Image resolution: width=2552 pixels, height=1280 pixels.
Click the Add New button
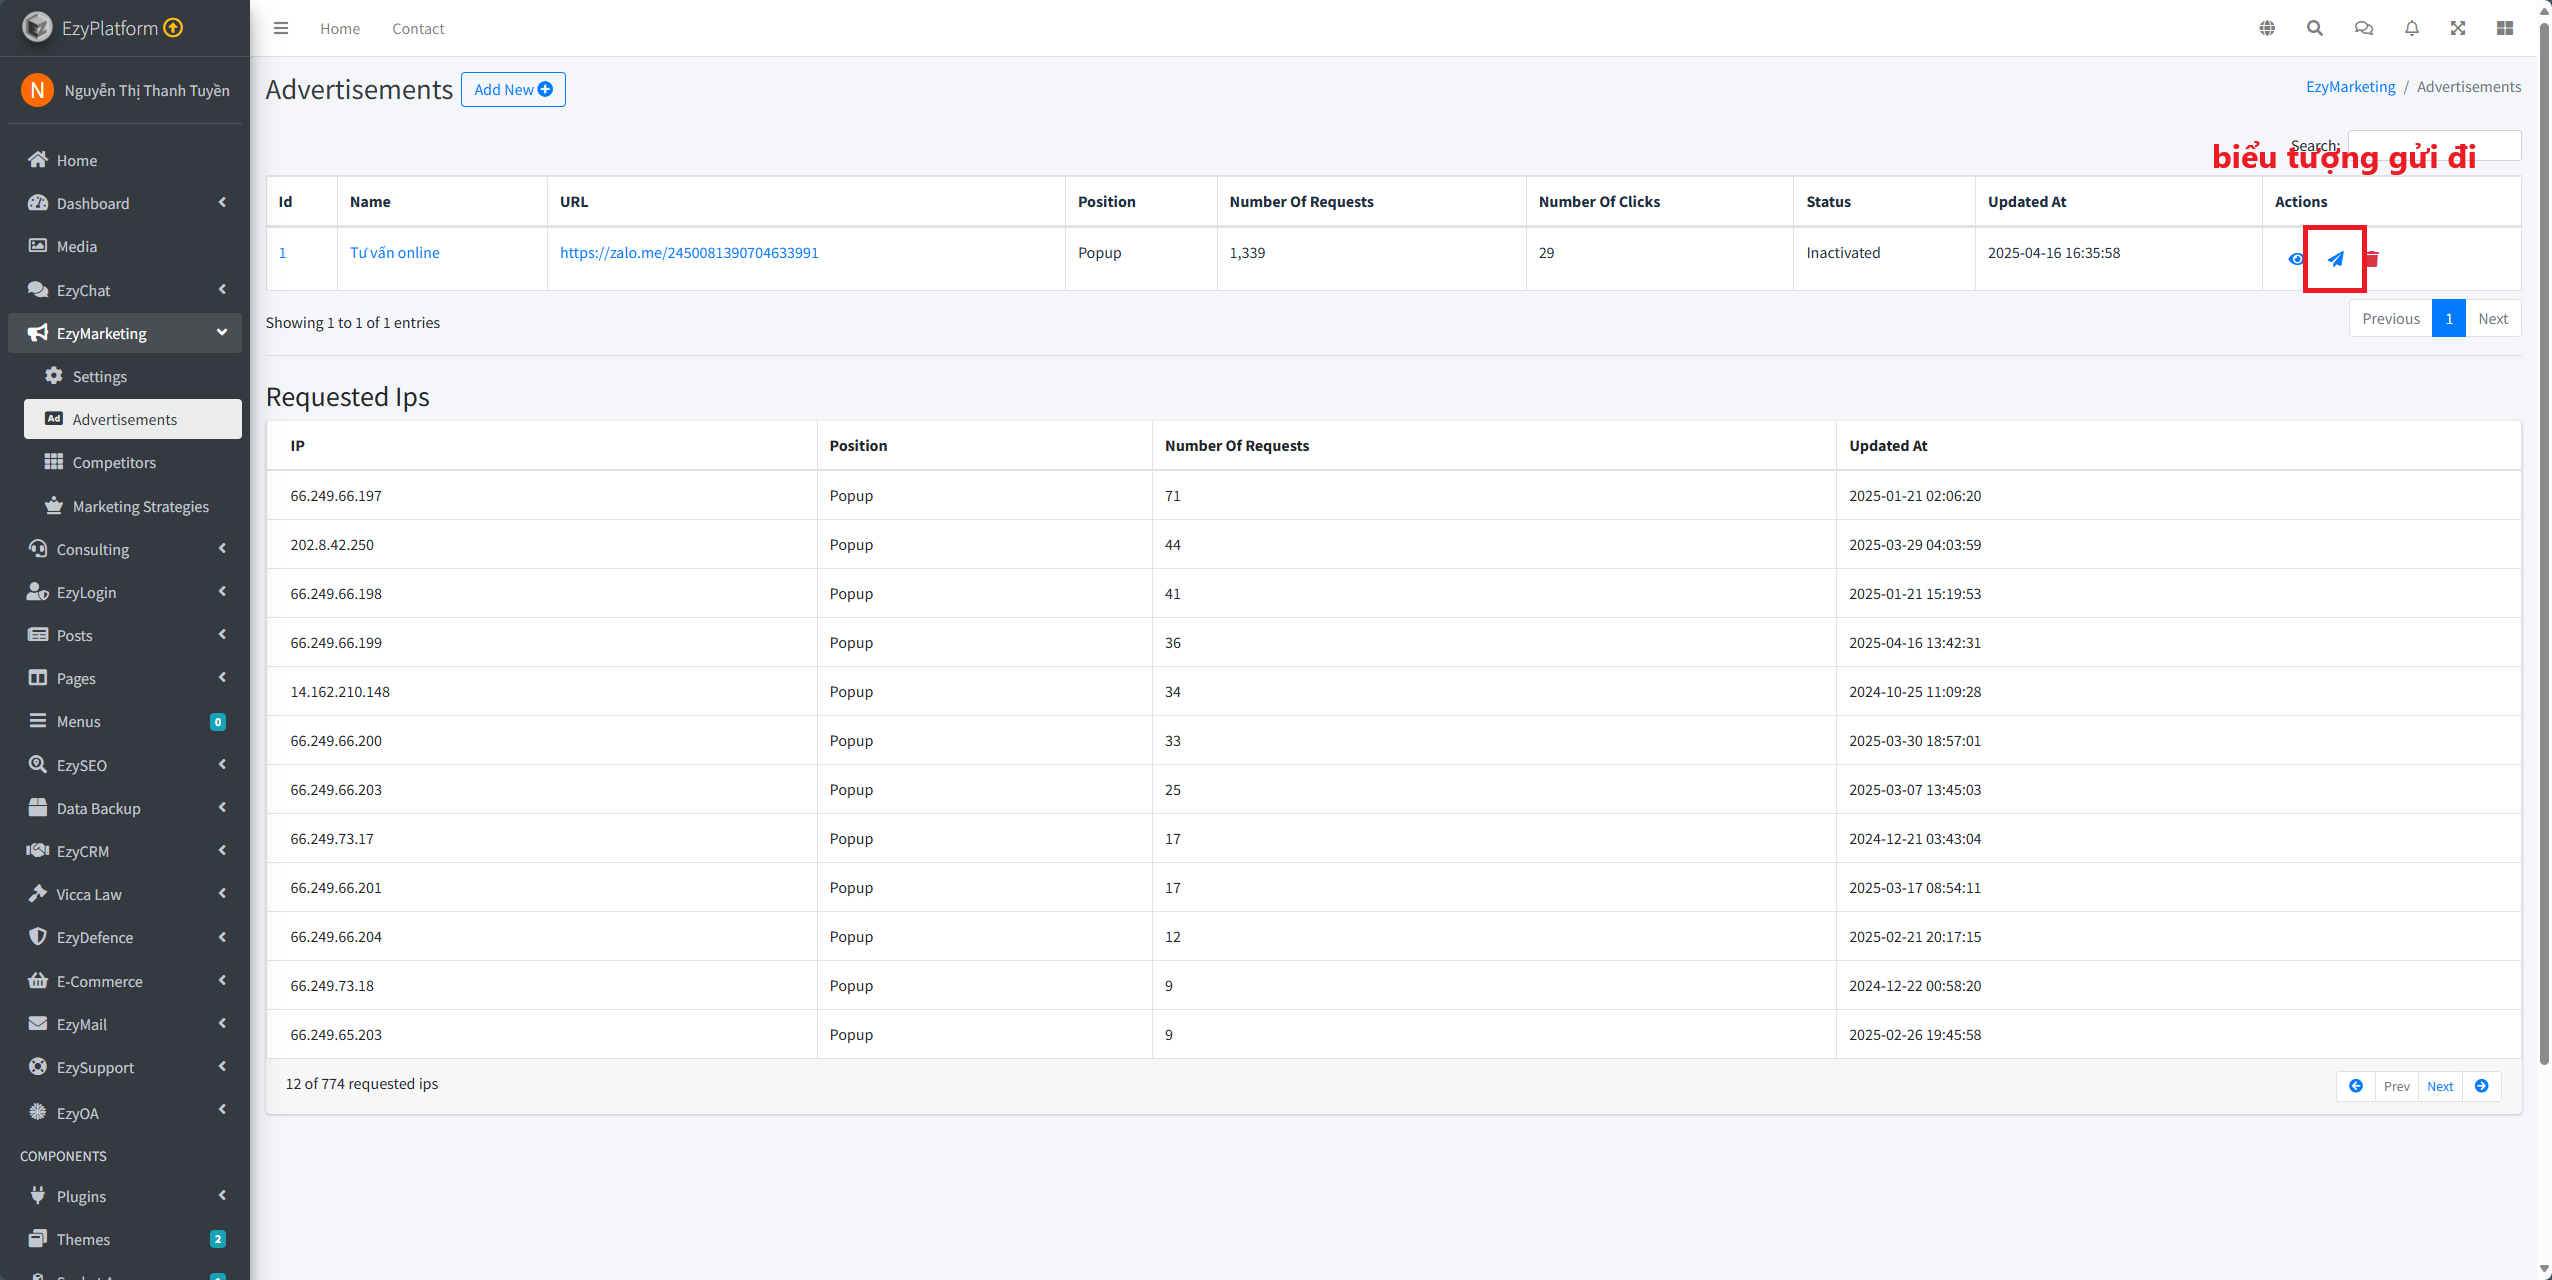click(x=513, y=89)
